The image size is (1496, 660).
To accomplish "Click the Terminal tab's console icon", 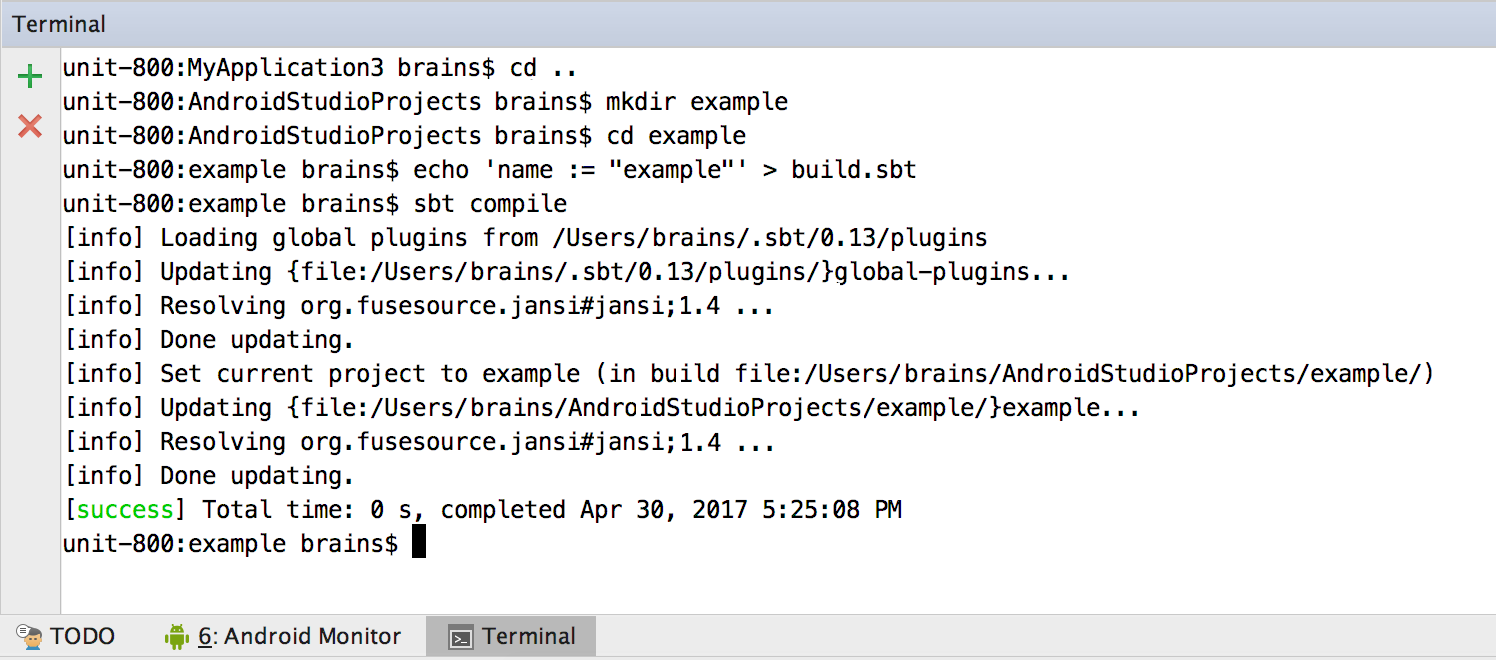I will [463, 636].
